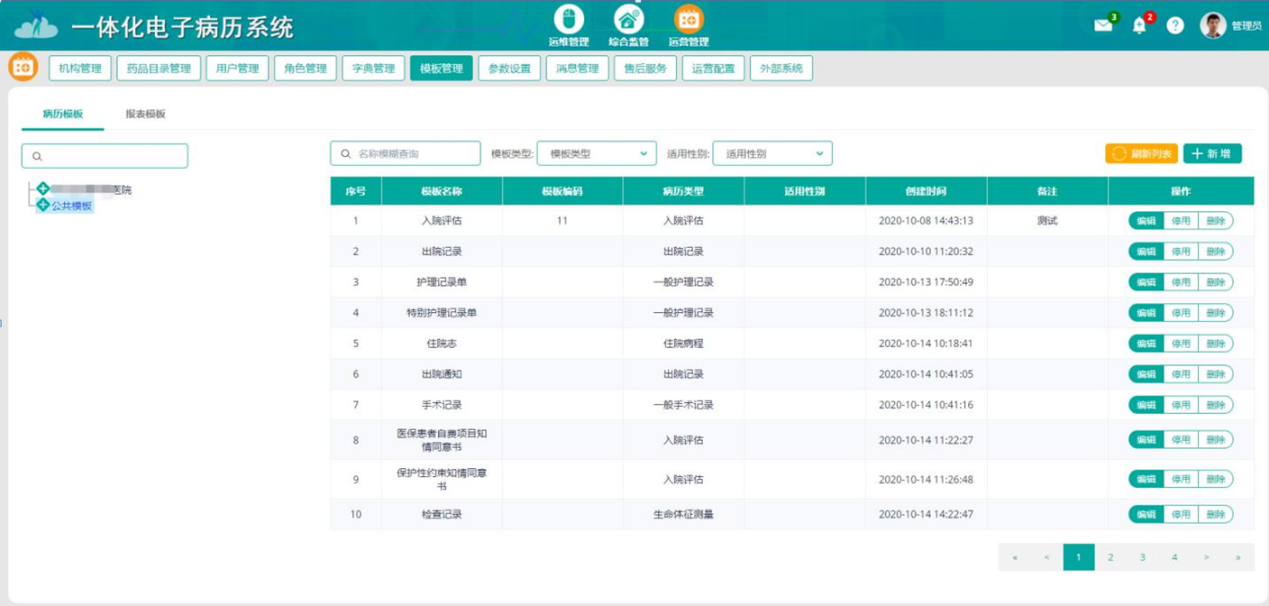Edit the 特别护理记录单 template

click(1146, 313)
